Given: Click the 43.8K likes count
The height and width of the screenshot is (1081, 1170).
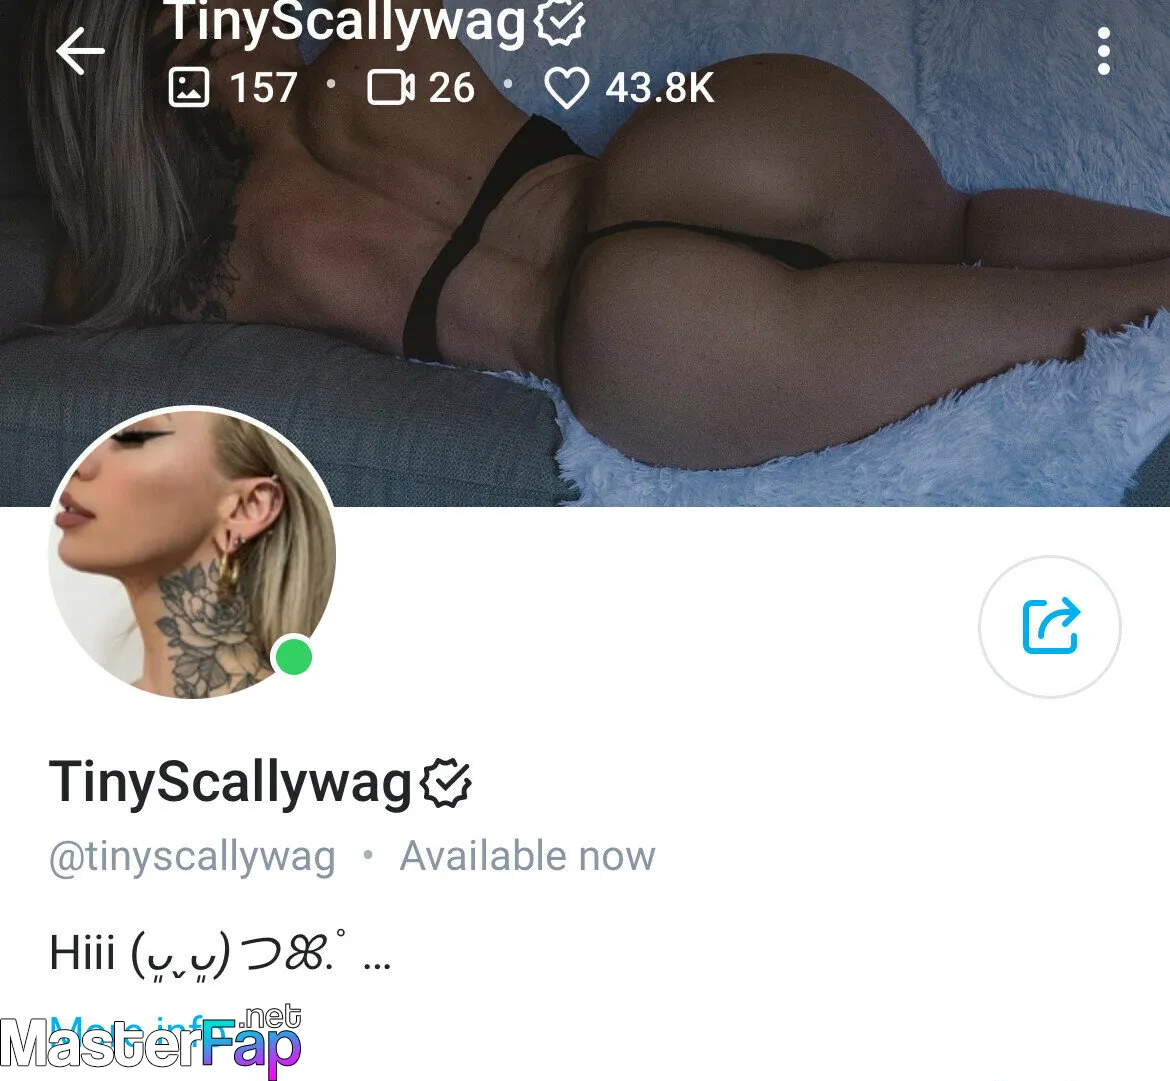Looking at the screenshot, I should [x=660, y=88].
